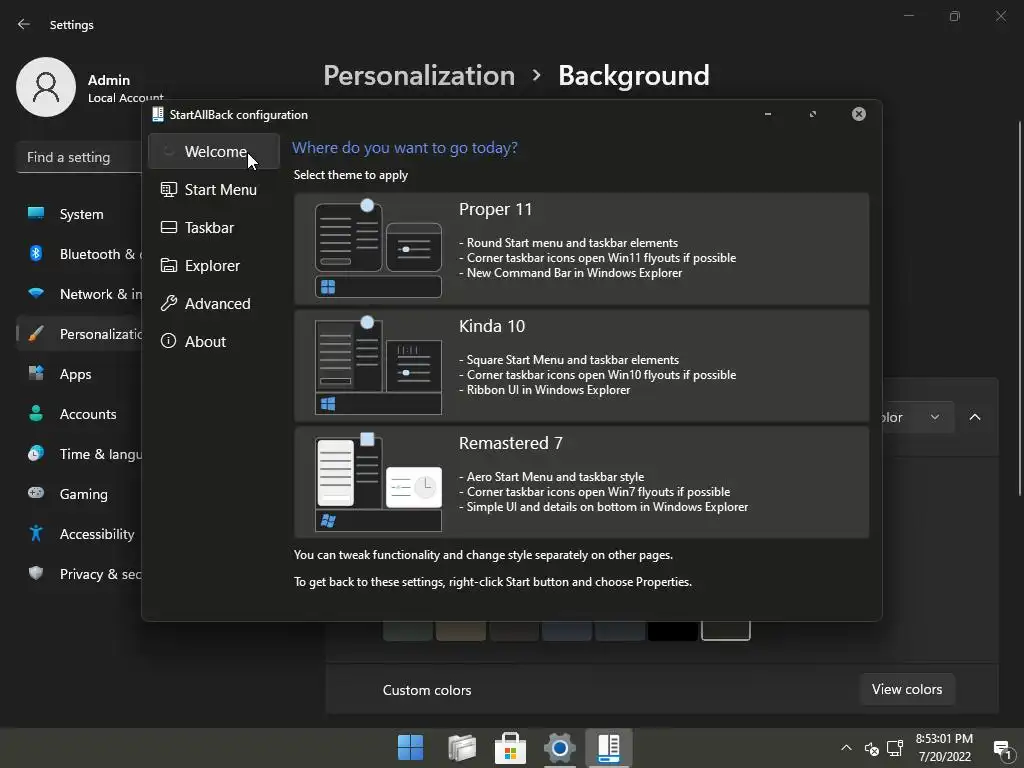Switch to the Start Menu page
The width and height of the screenshot is (1024, 768).
(x=214, y=189)
